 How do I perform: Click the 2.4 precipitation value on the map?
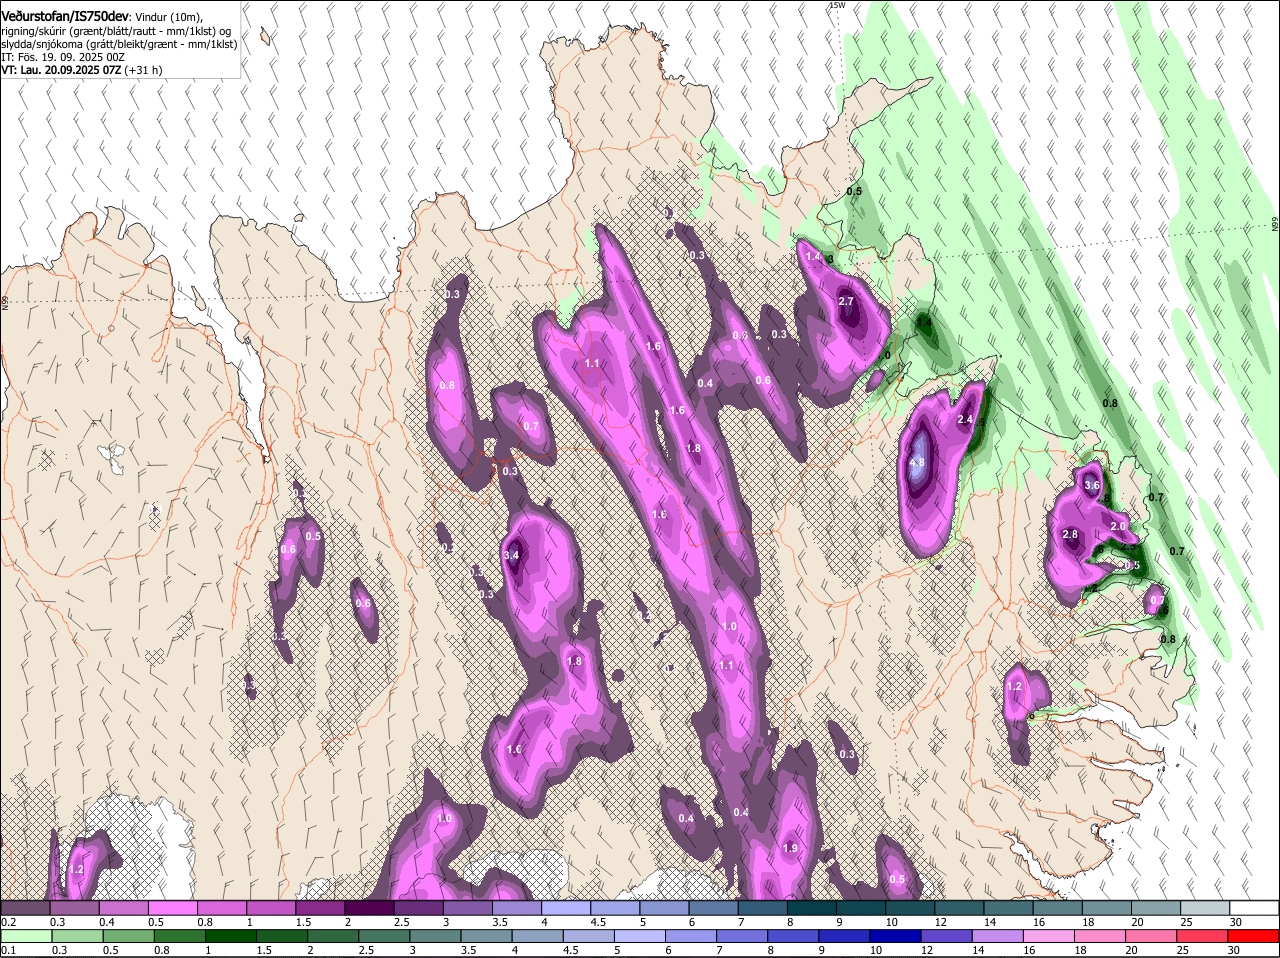(x=965, y=419)
